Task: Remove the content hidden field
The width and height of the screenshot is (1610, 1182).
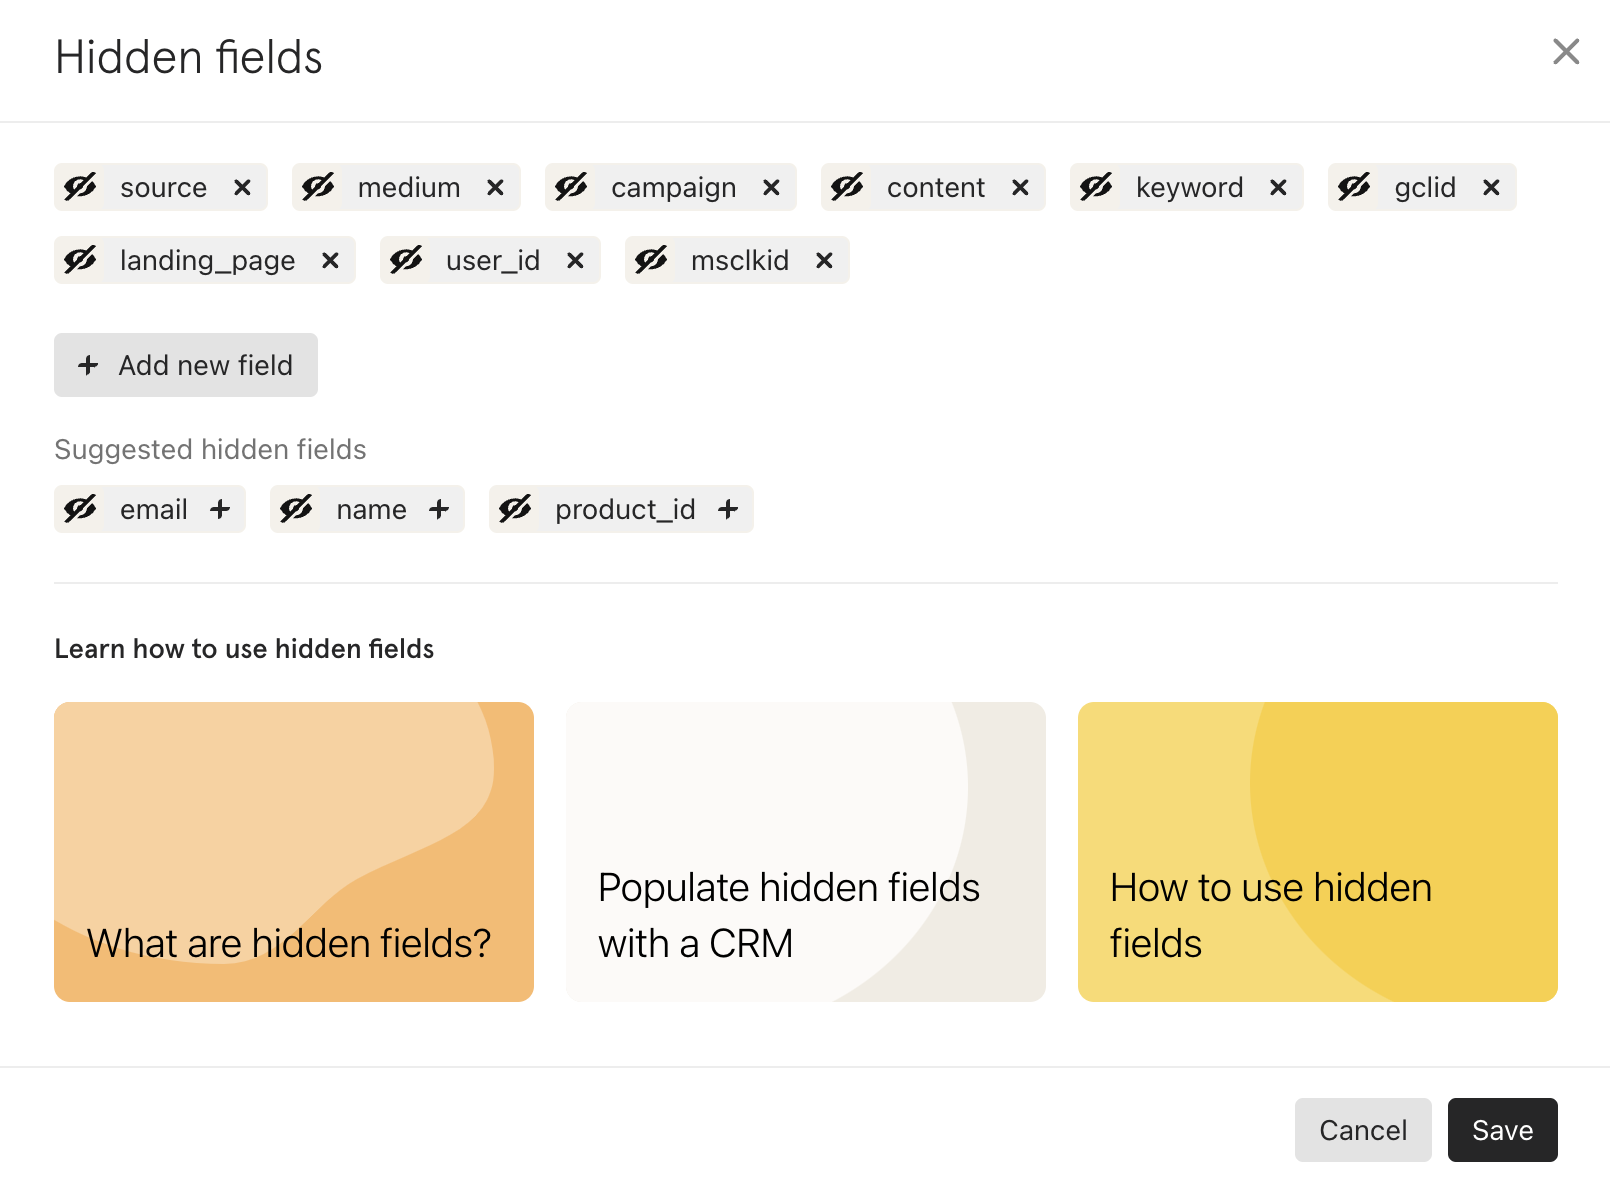Action: [1020, 188]
